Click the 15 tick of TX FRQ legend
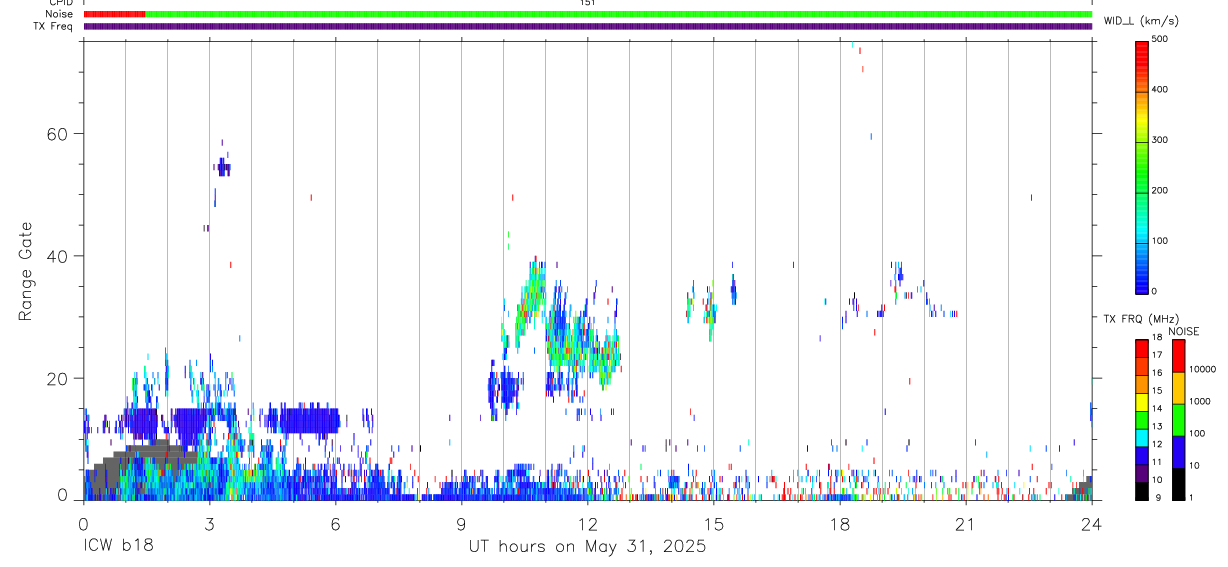The width and height of the screenshot is (1228, 567). 1156,390
